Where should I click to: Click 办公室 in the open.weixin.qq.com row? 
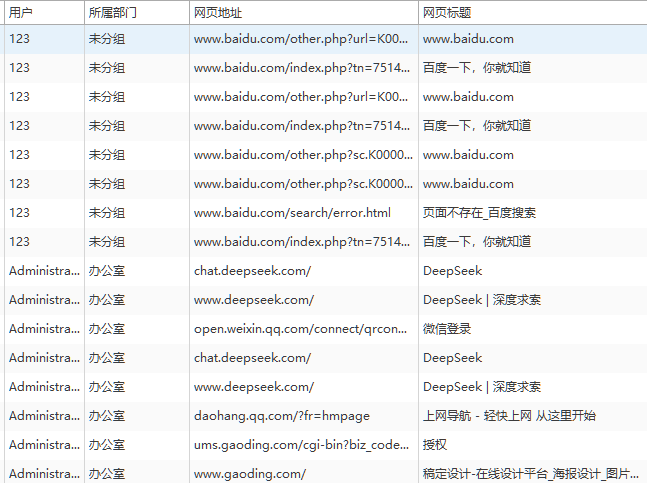pos(107,329)
